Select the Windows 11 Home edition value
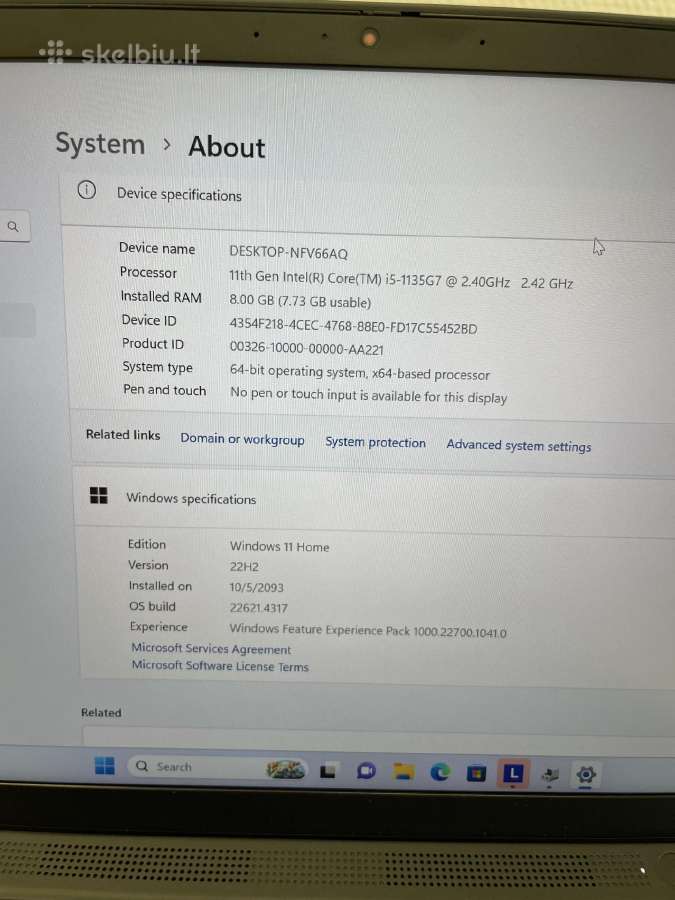The height and width of the screenshot is (900, 675). click(x=280, y=546)
